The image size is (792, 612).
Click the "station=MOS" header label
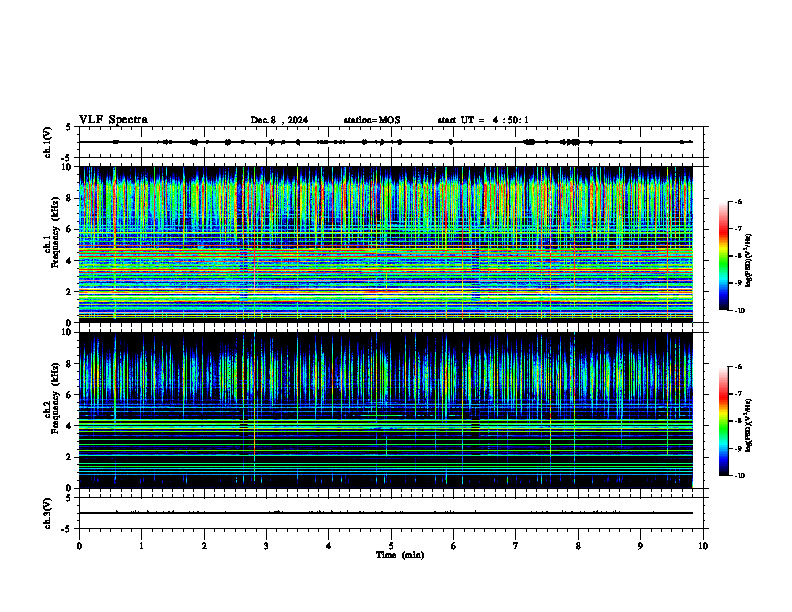(372, 120)
